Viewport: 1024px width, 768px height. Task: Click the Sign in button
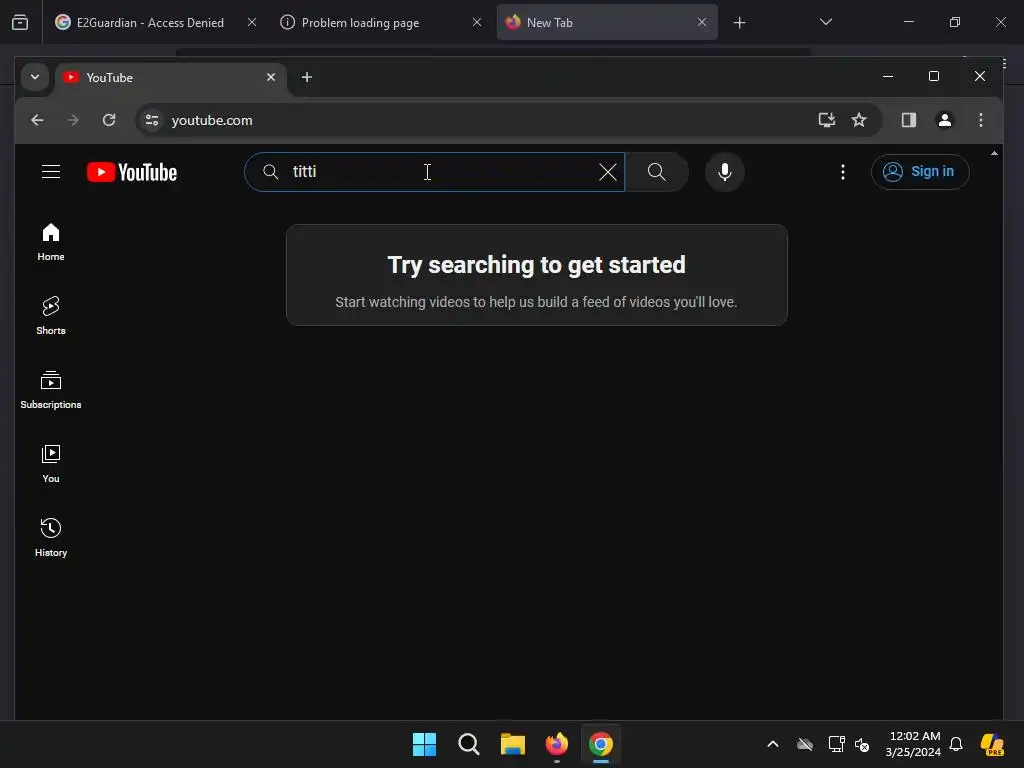tap(920, 172)
